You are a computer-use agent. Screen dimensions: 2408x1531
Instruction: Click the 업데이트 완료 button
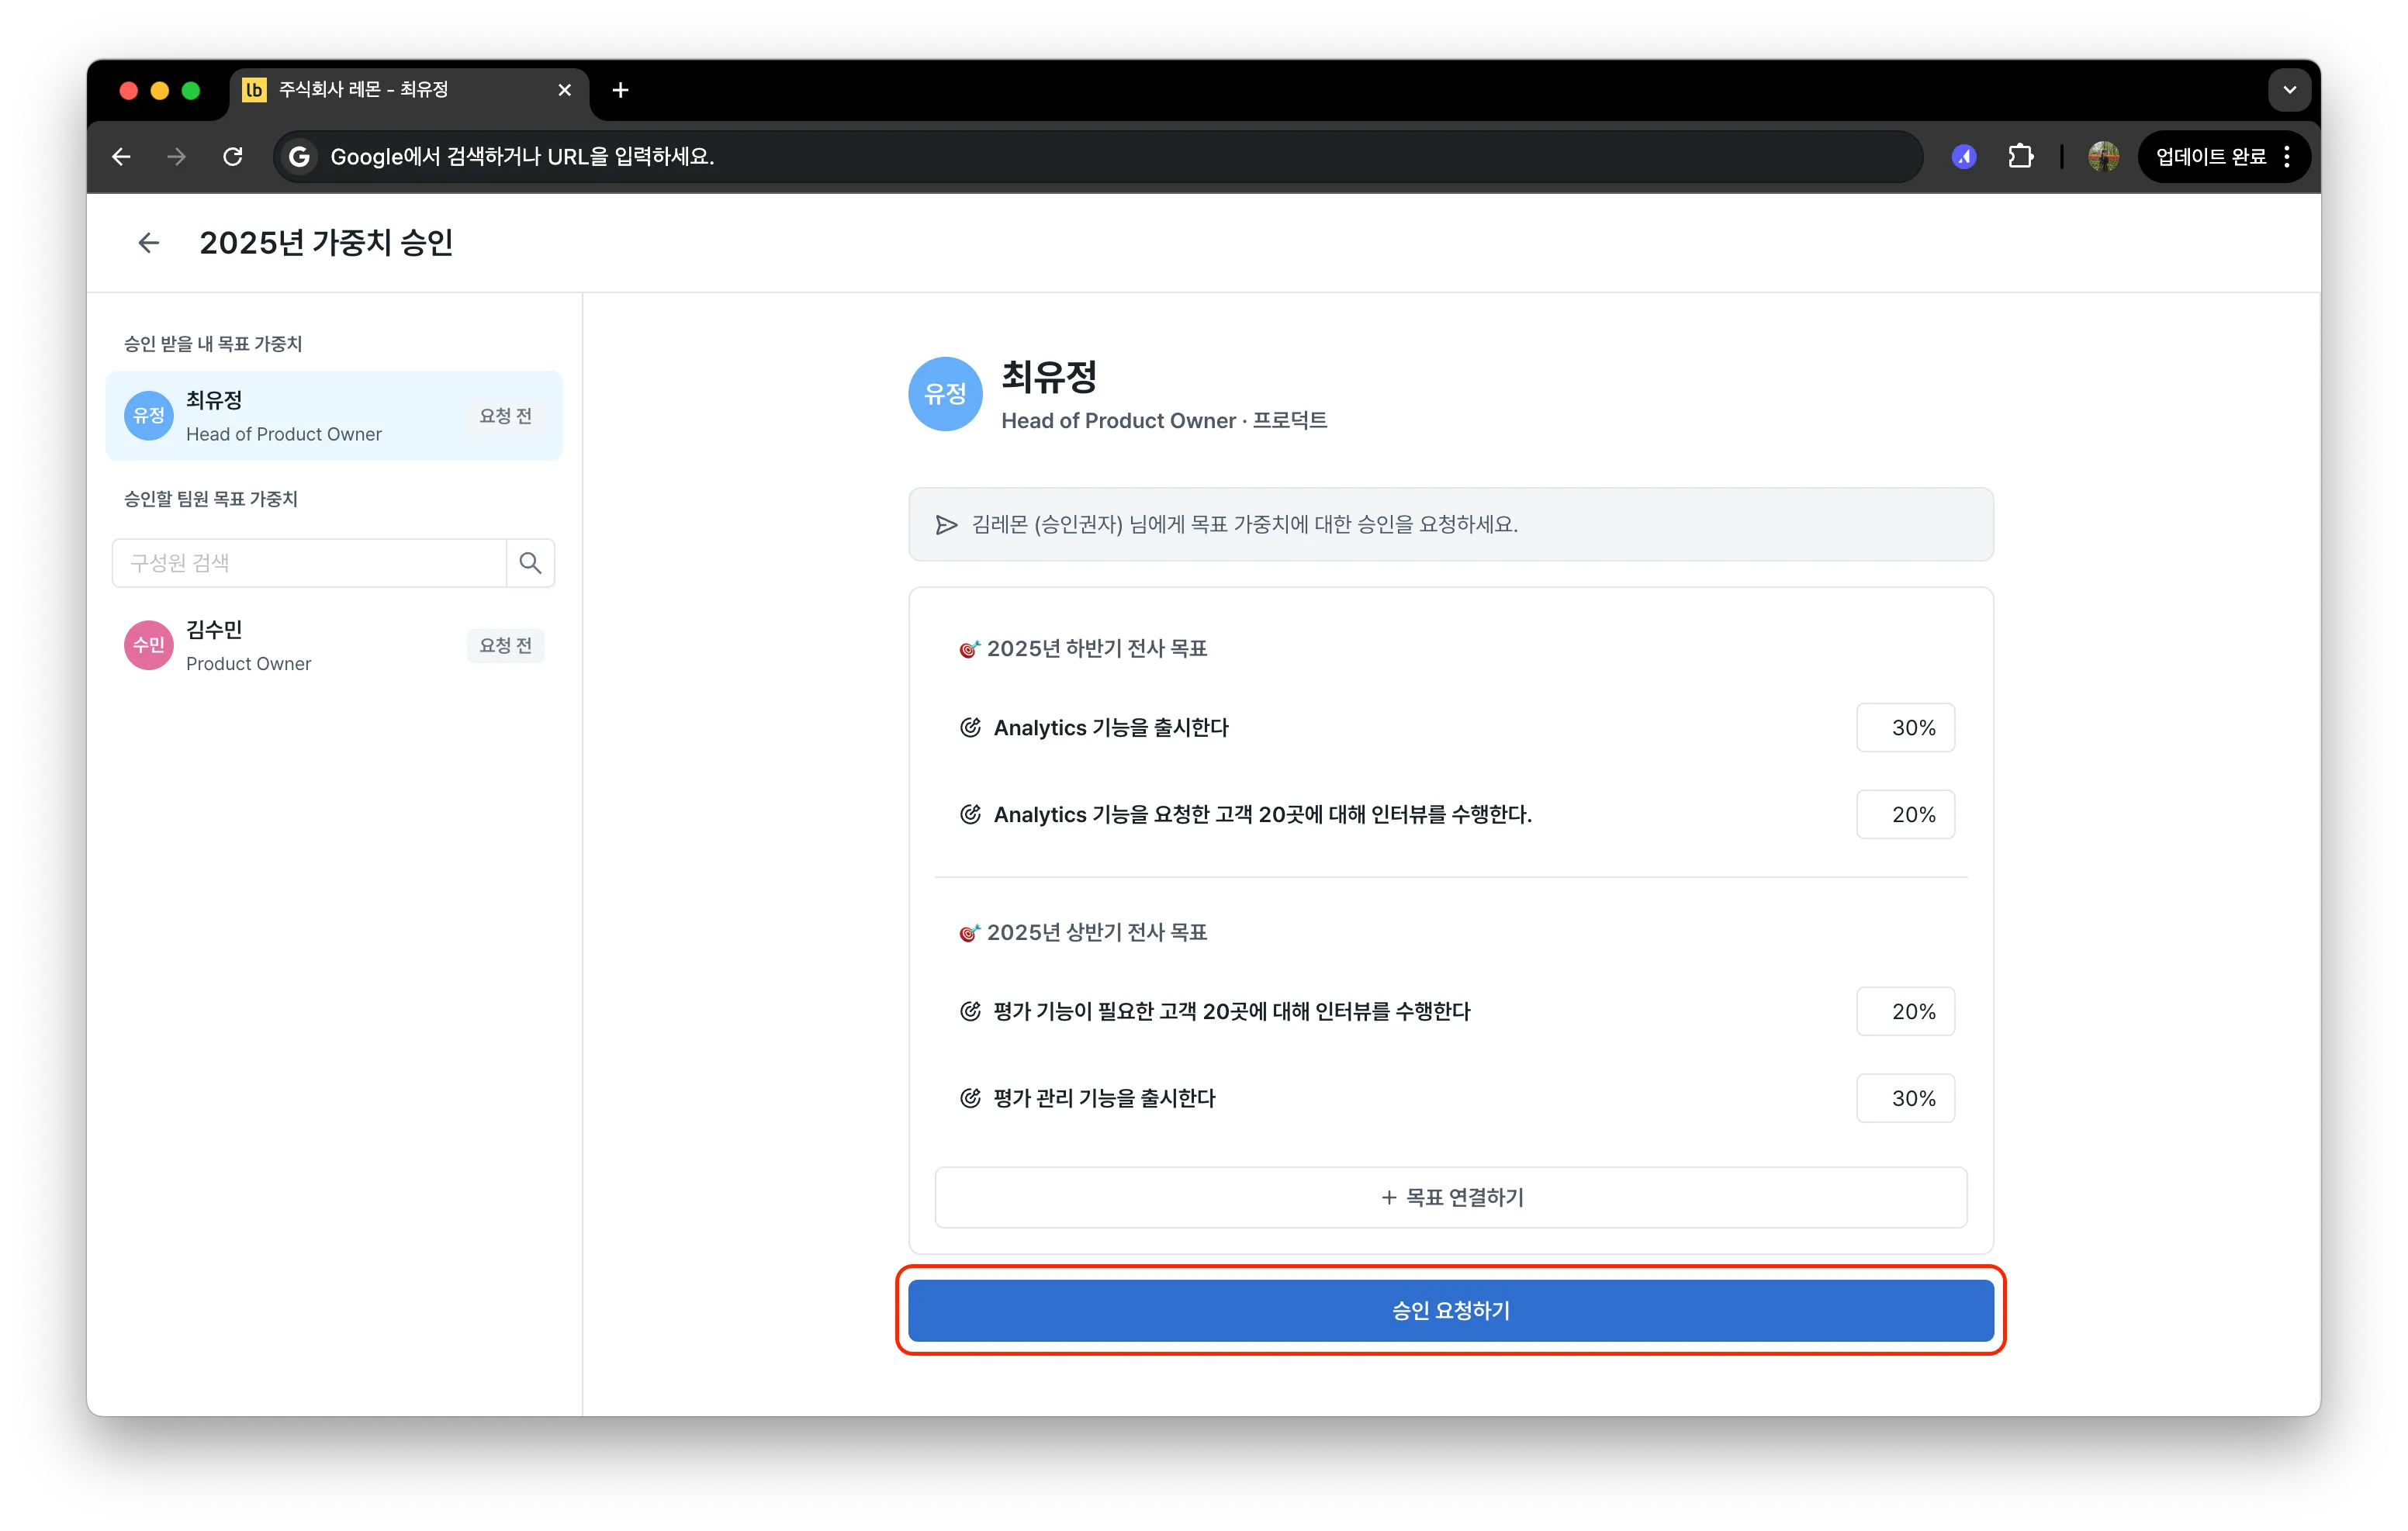(2210, 156)
